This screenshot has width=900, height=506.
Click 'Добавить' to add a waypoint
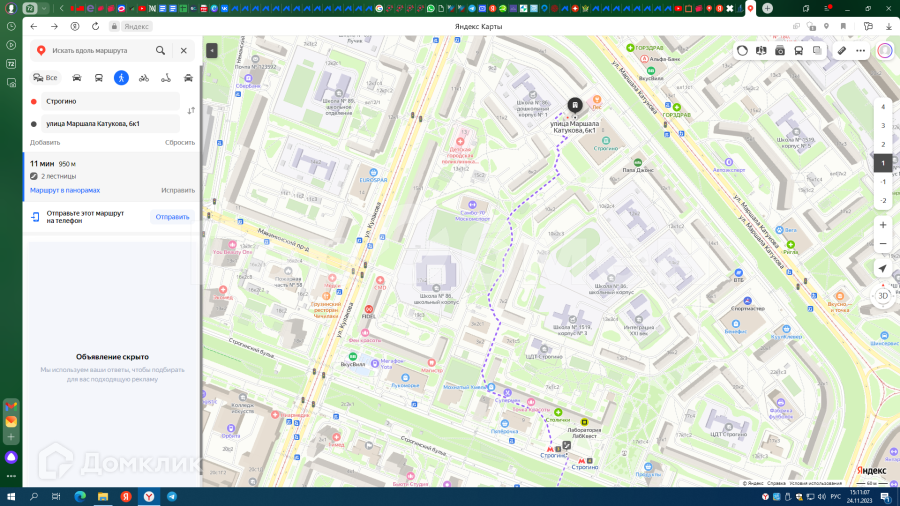click(x=45, y=142)
